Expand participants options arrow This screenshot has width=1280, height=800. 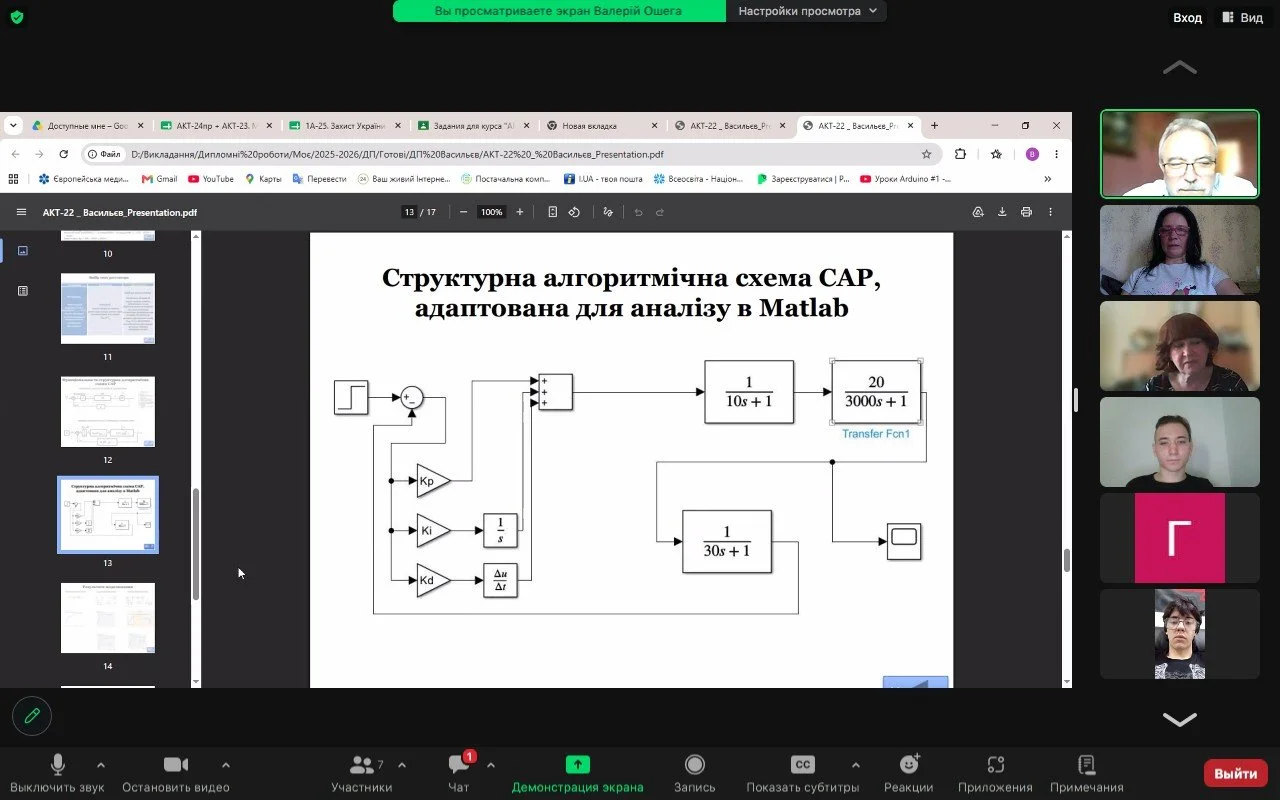402,765
